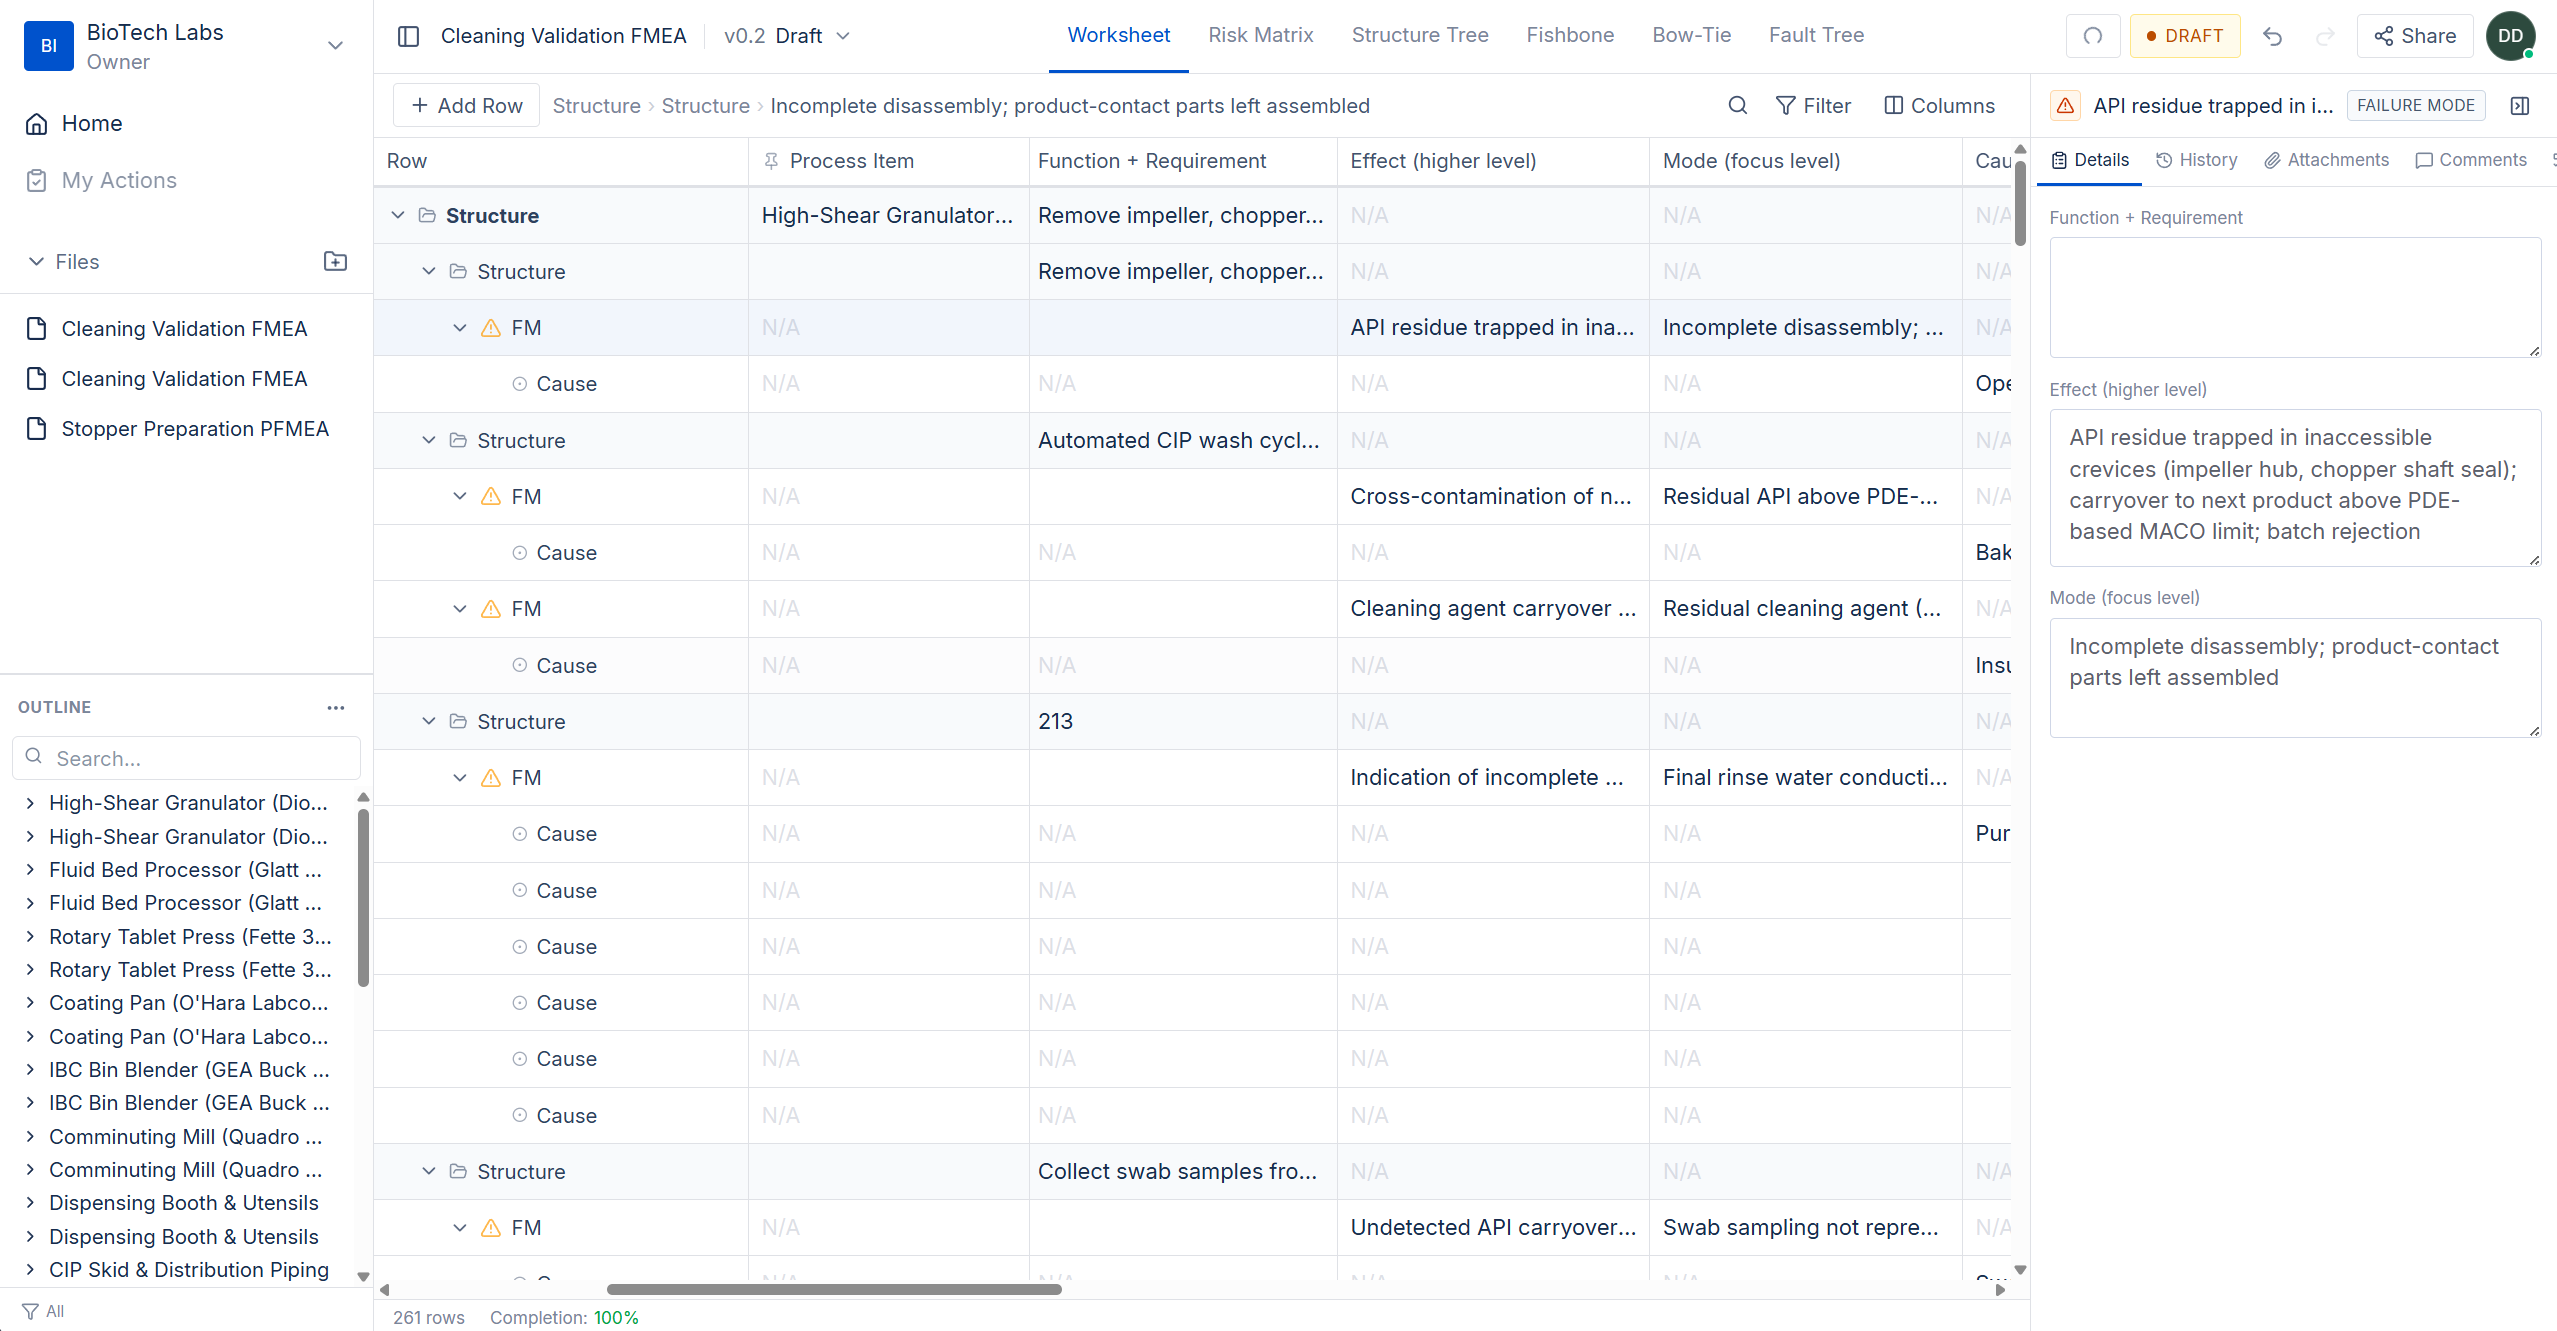Open the Columns configuration panel
This screenshot has height=1331, width=2557.
coord(1938,105)
